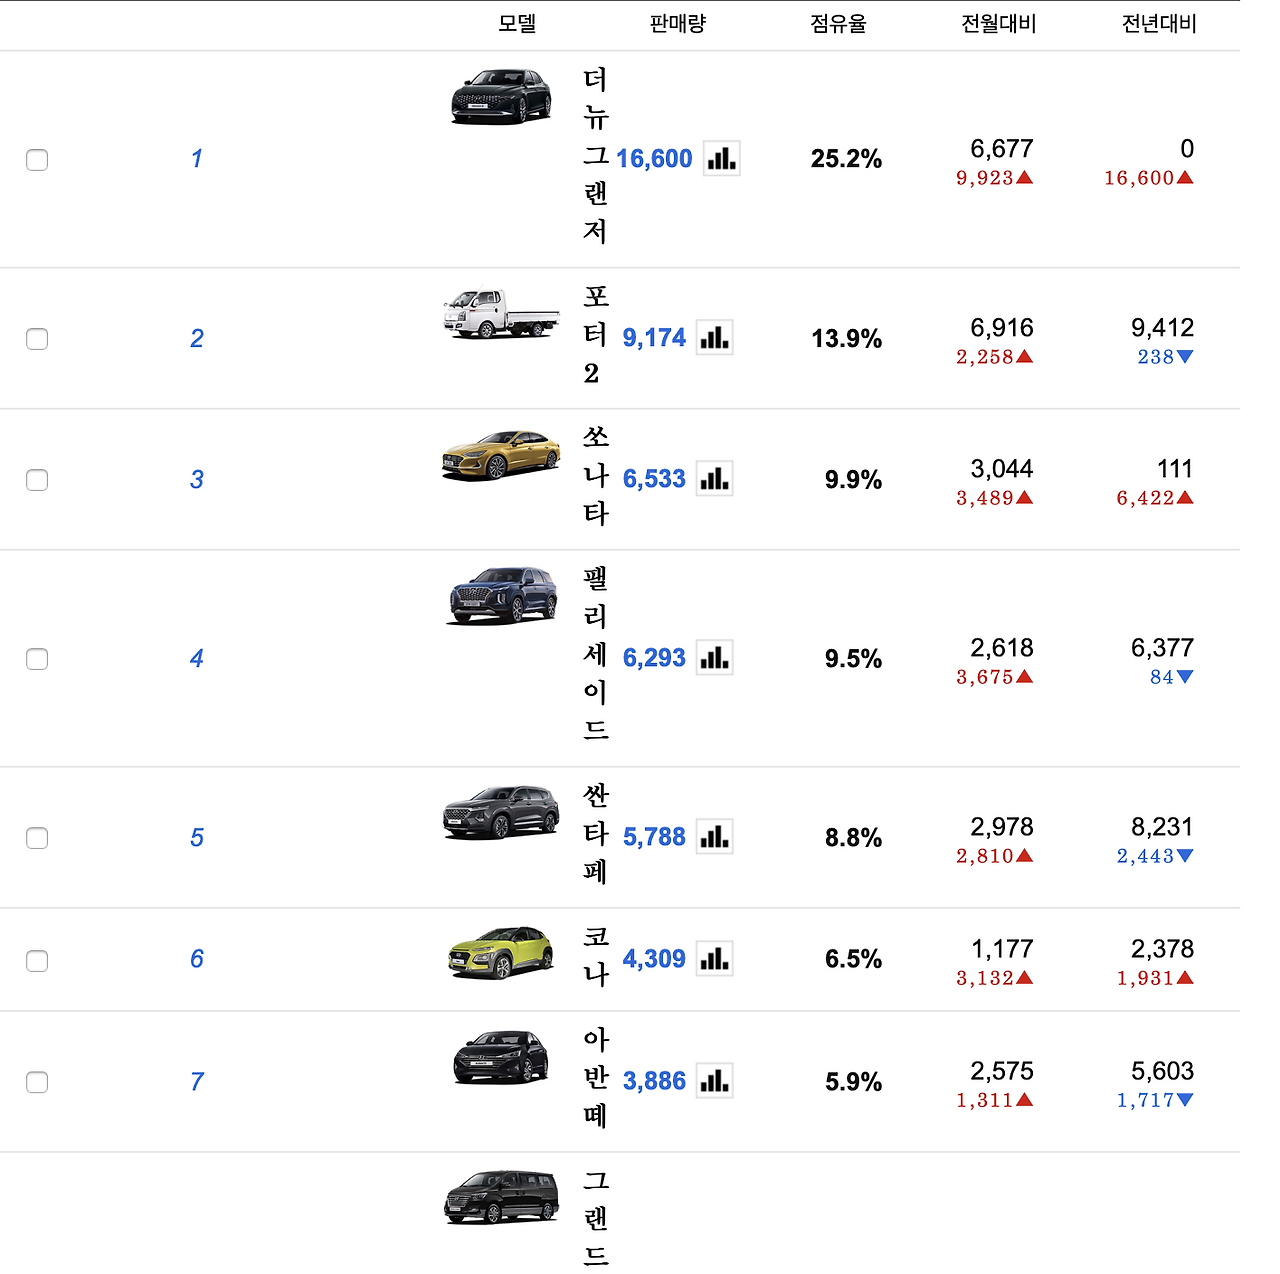Click the 점유율 column header
This screenshot has width=1280, height=1274.
pyautogui.click(x=838, y=23)
